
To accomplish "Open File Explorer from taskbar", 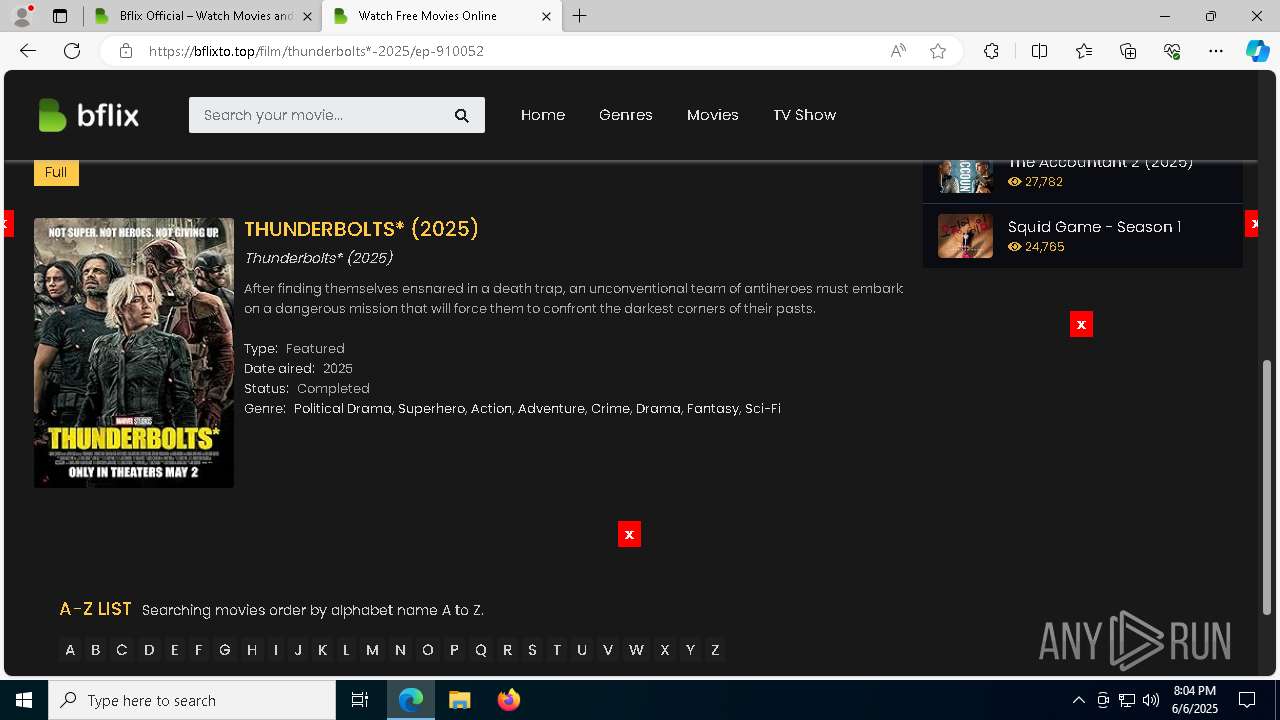I will click(459, 700).
